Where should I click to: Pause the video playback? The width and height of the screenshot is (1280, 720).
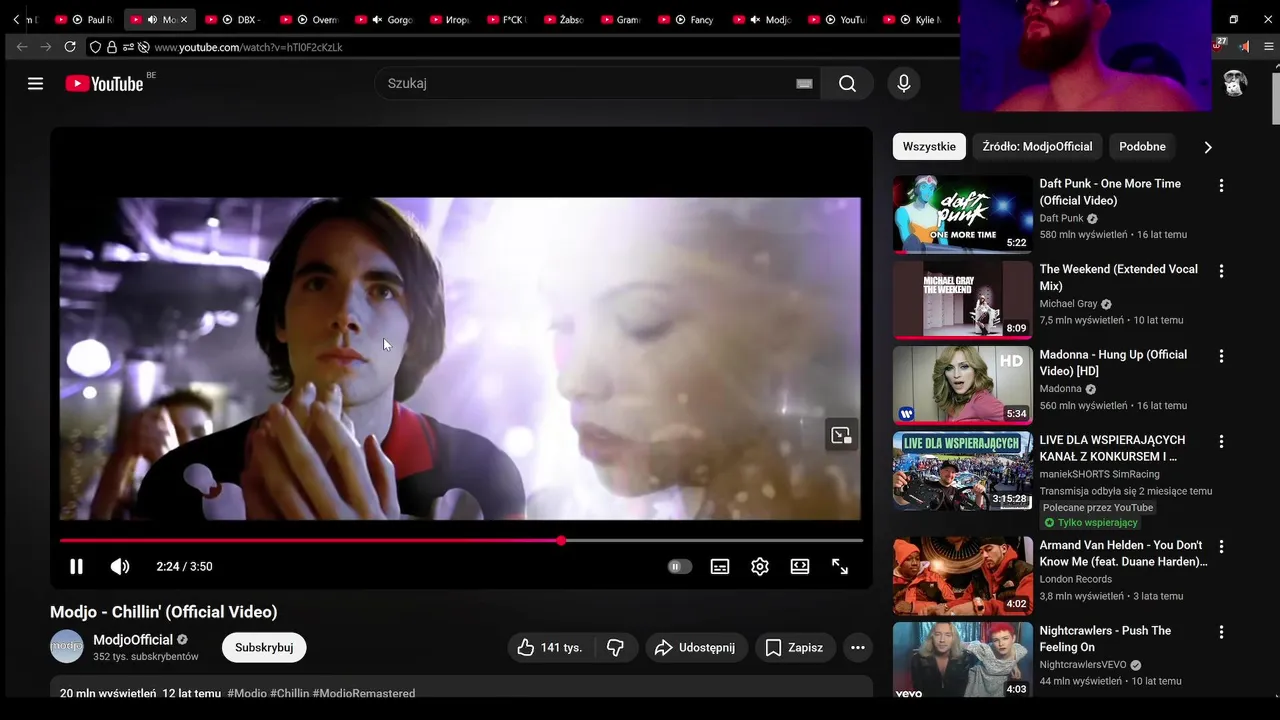pyautogui.click(x=76, y=567)
